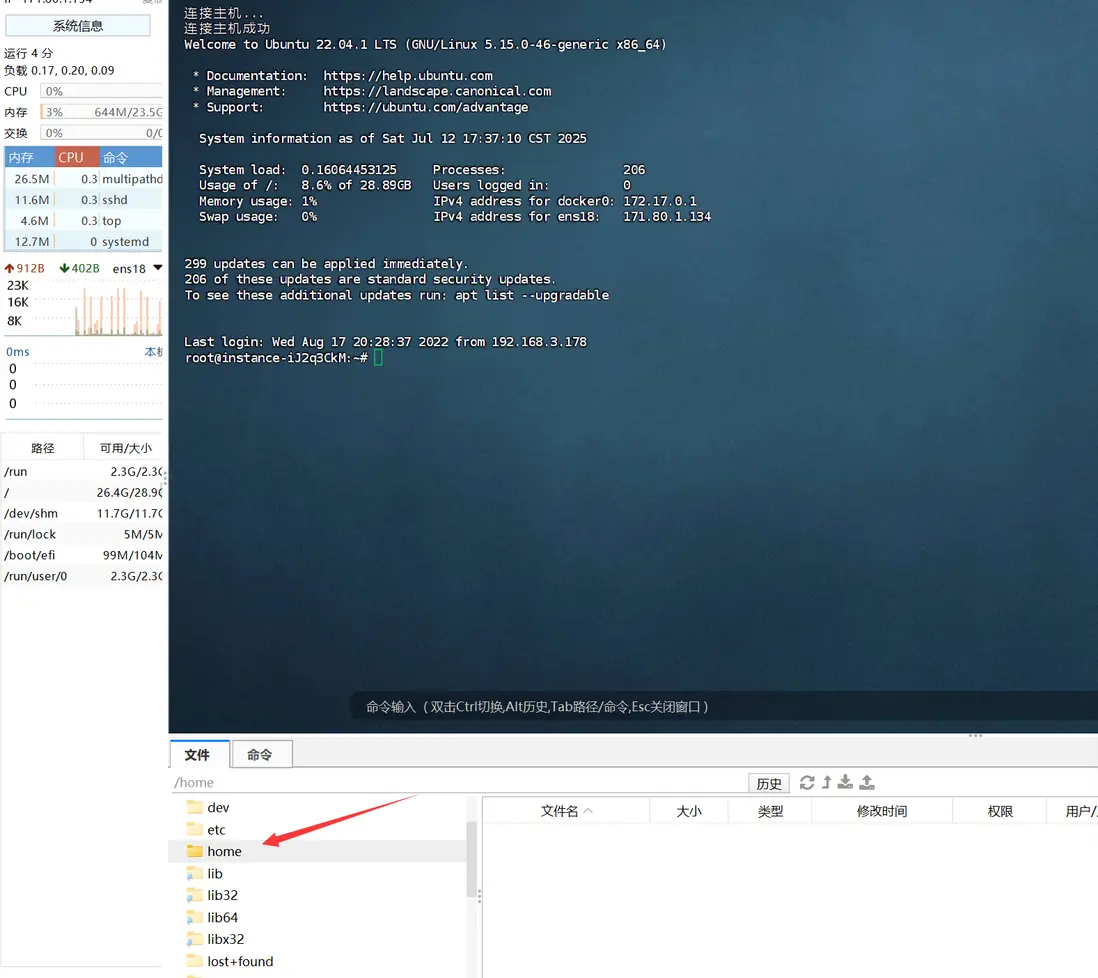Click the lost+found folder icon
Image resolution: width=1098 pixels, height=978 pixels.
coord(195,960)
